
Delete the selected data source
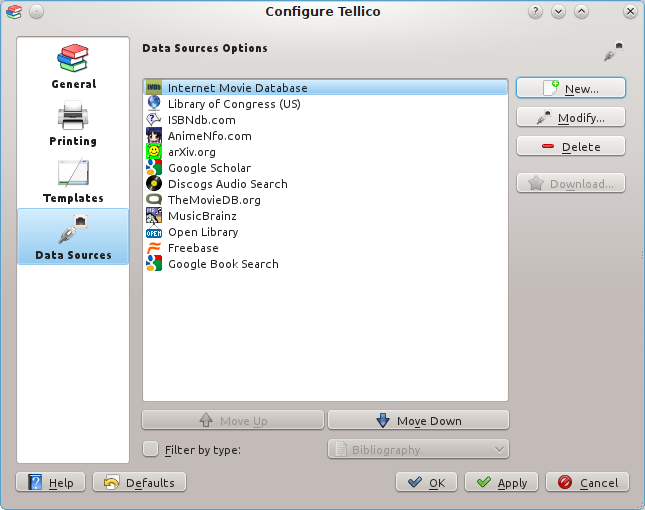(570, 147)
